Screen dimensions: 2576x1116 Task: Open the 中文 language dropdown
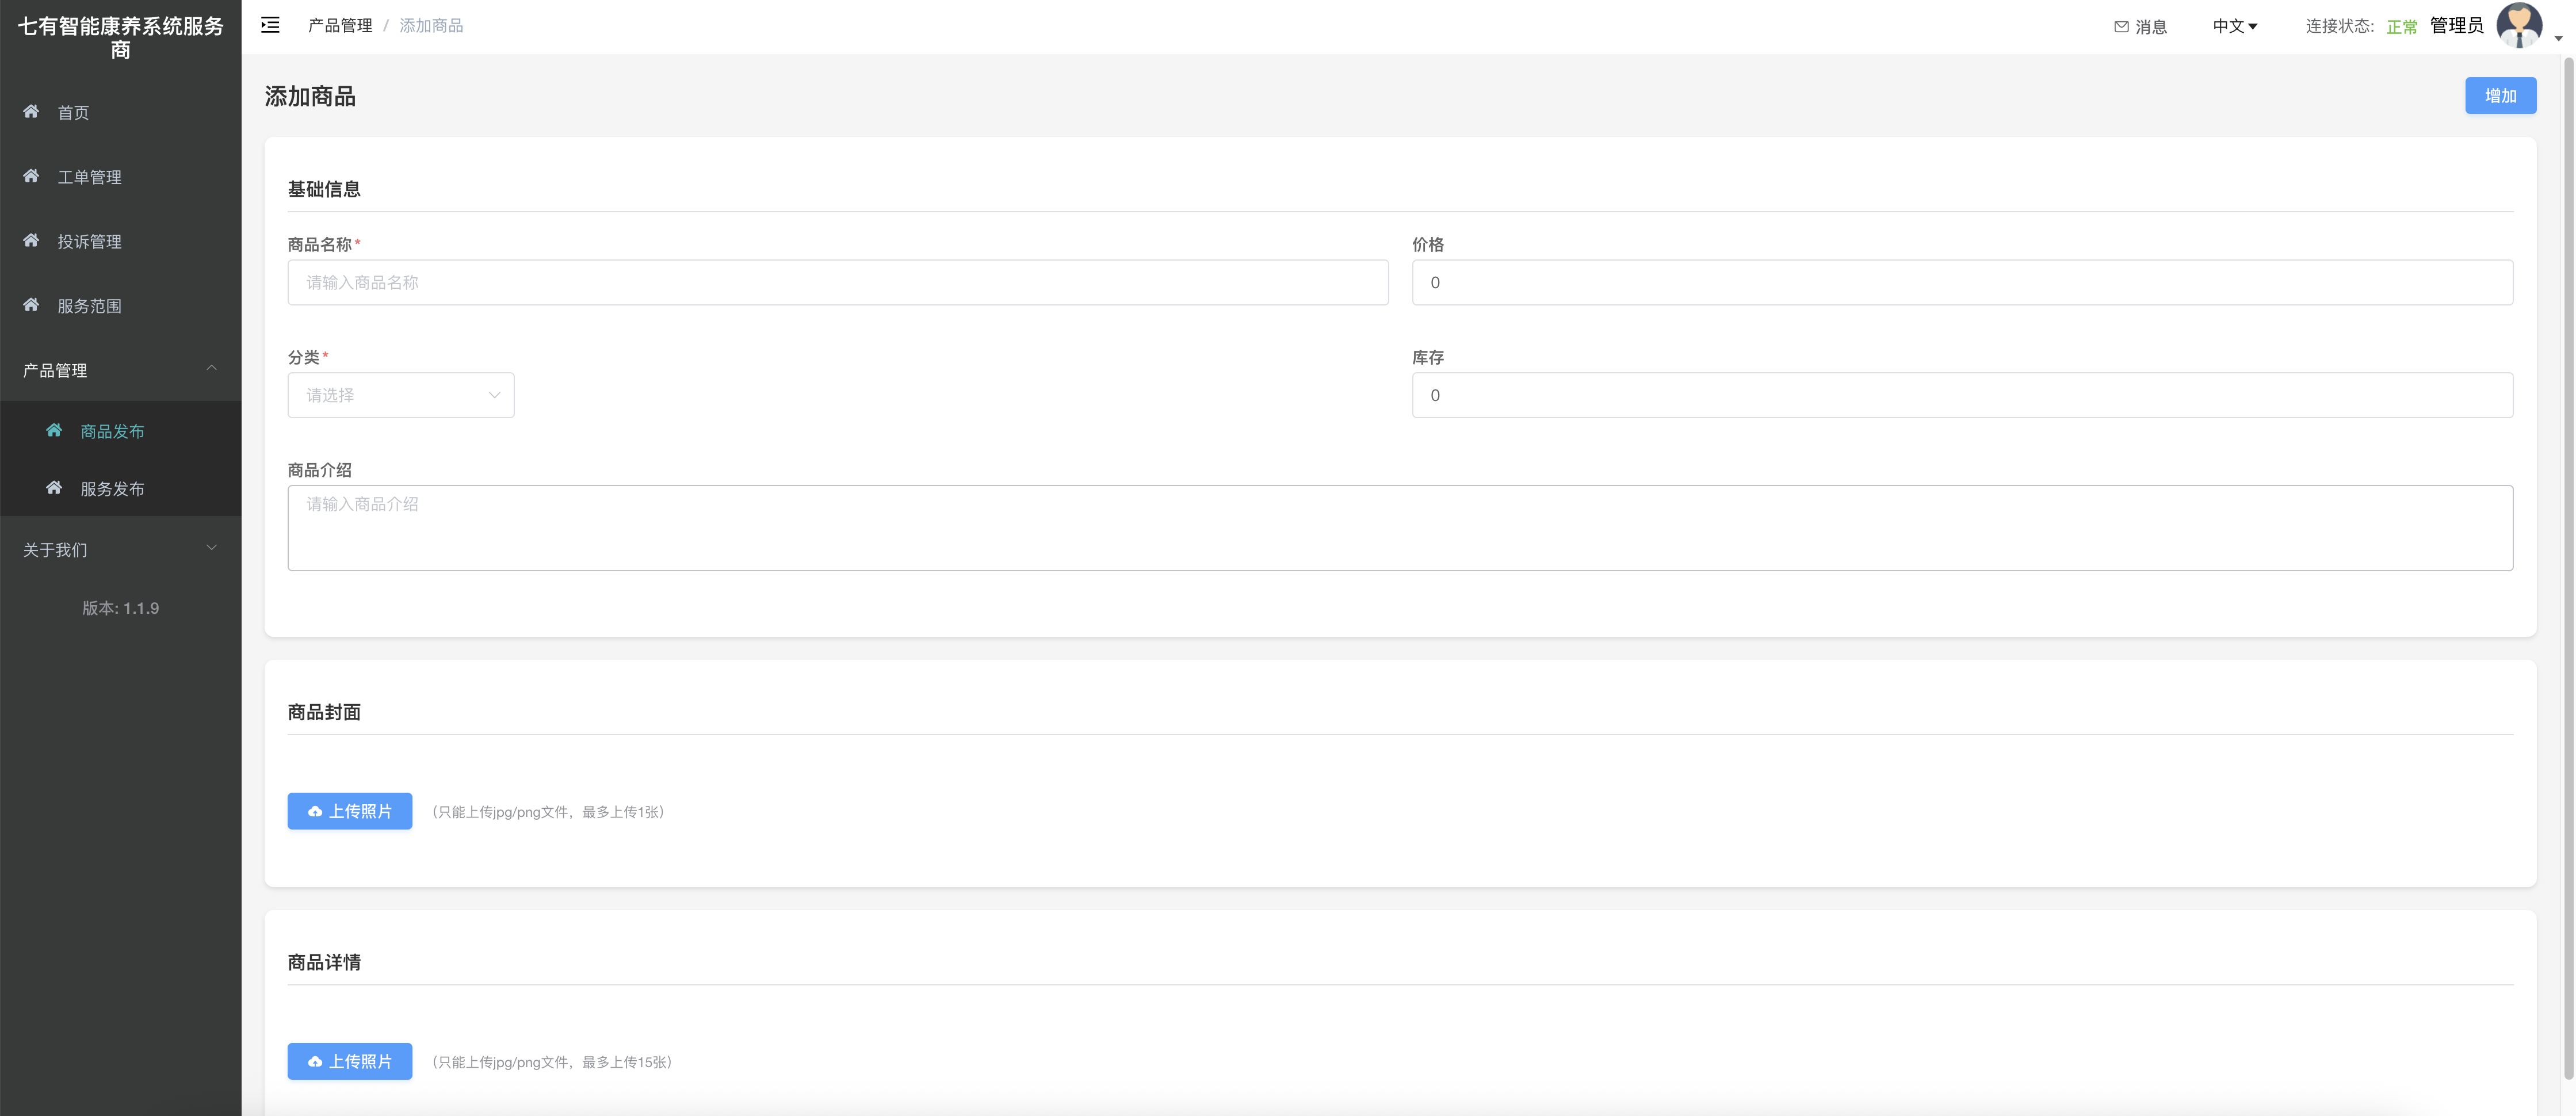pyautogui.click(x=2234, y=26)
